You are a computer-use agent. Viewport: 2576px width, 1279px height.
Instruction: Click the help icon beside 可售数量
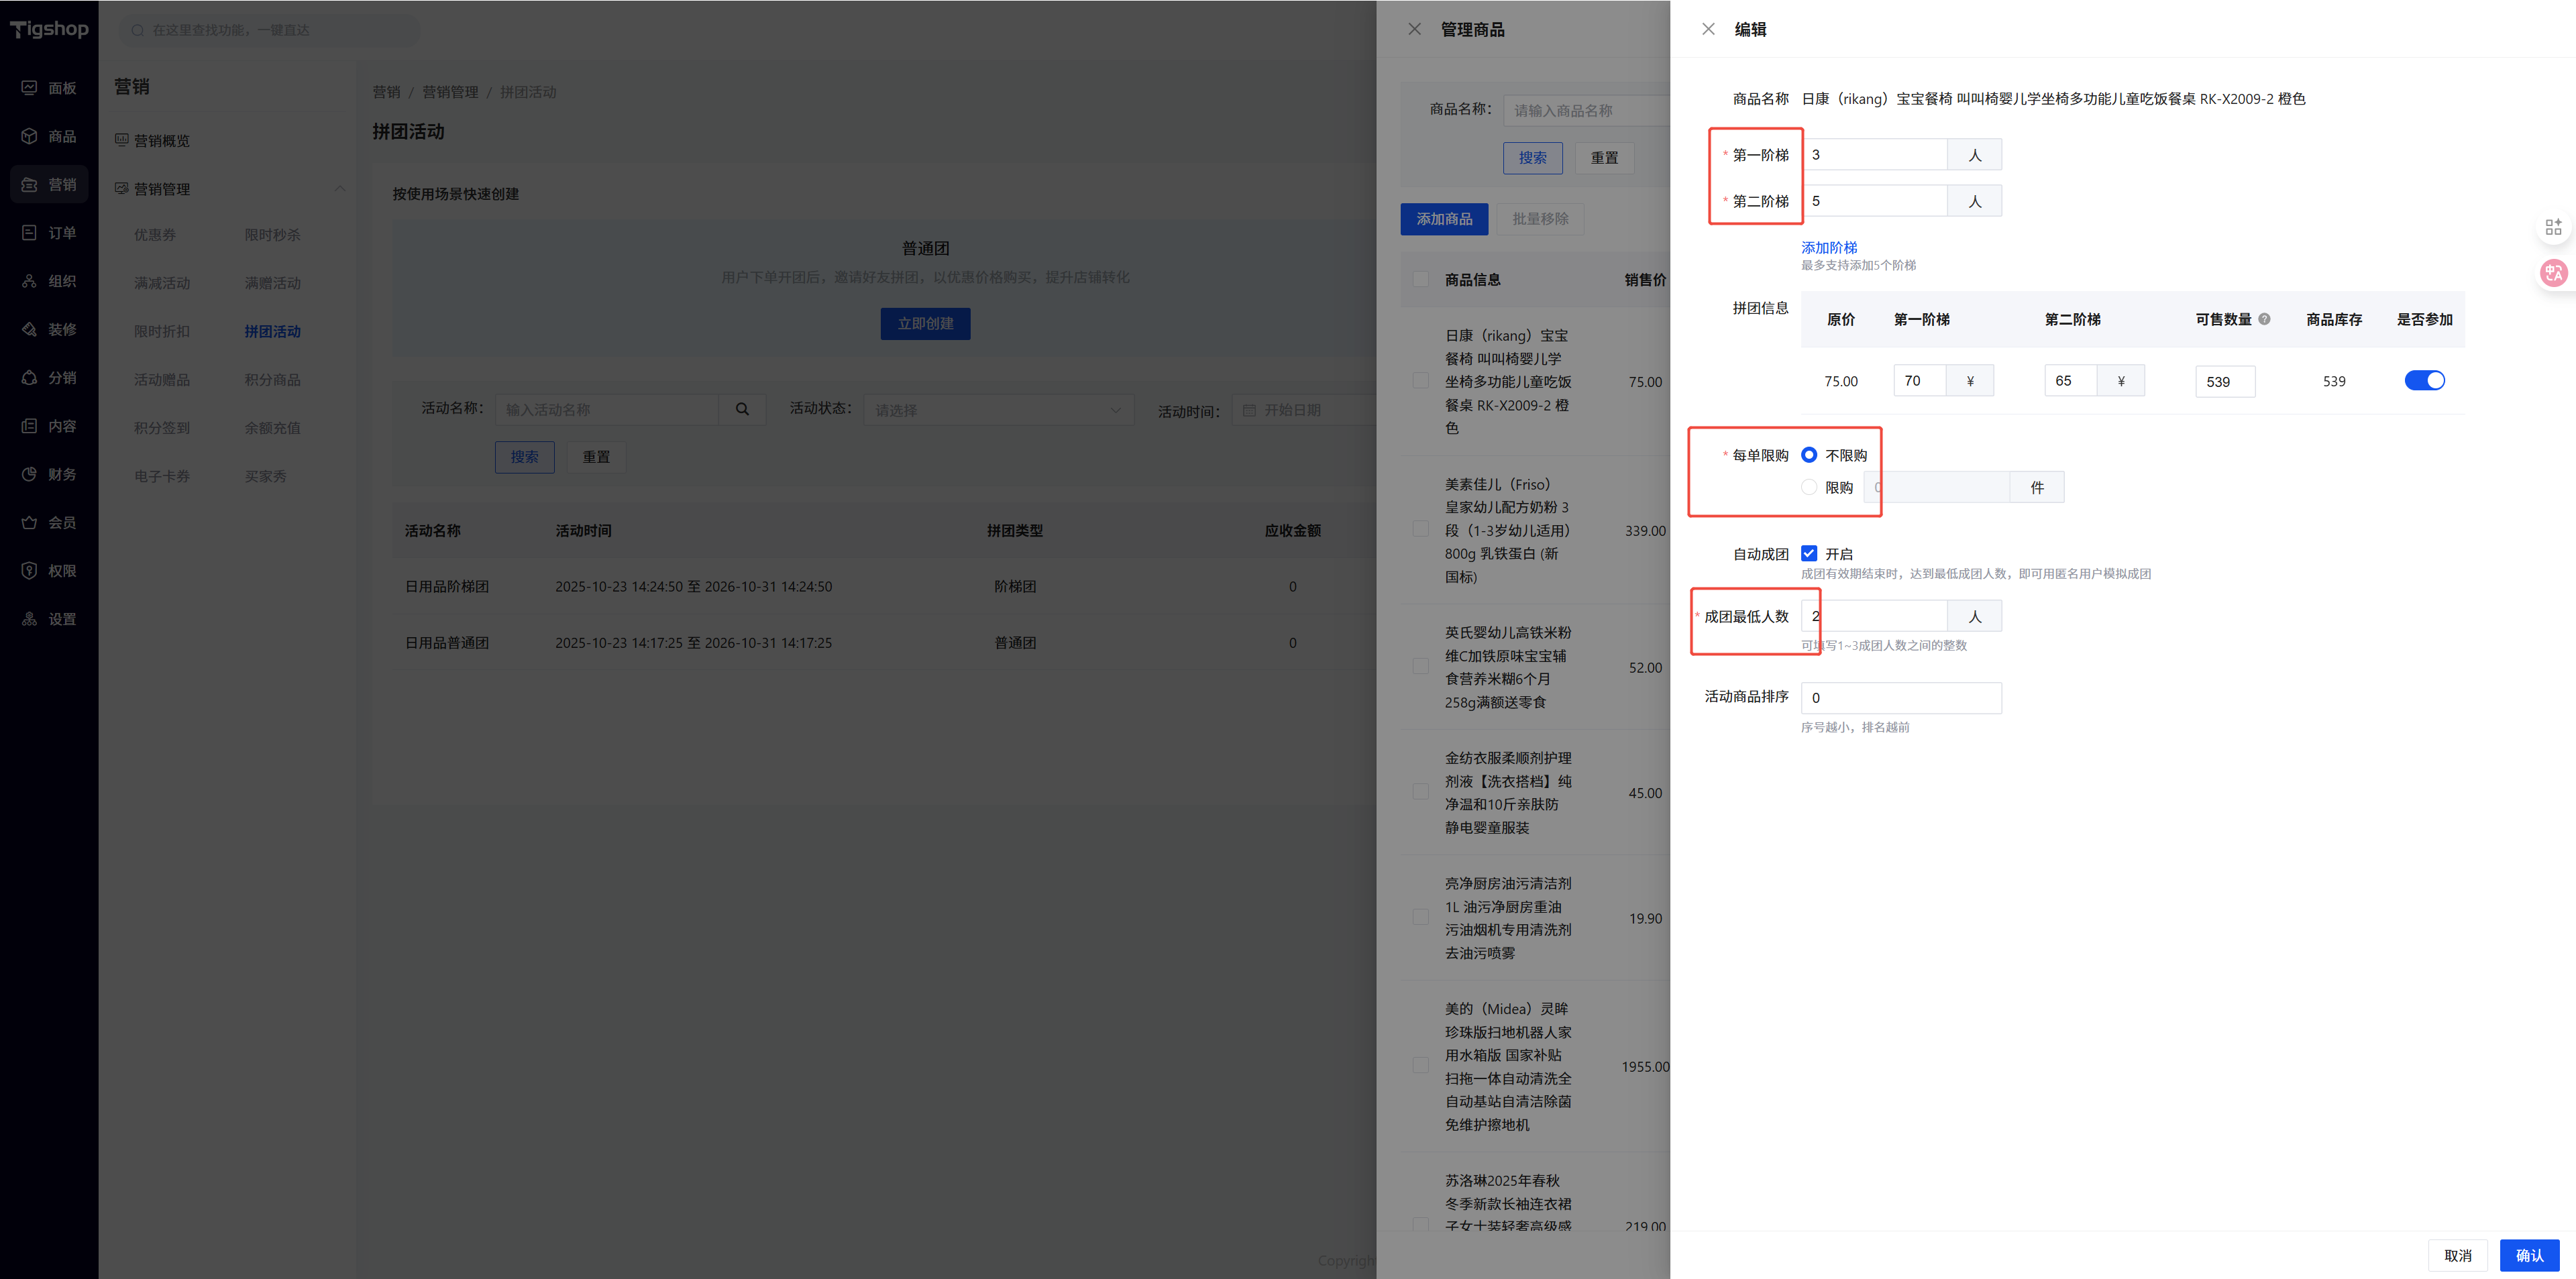[x=2264, y=319]
